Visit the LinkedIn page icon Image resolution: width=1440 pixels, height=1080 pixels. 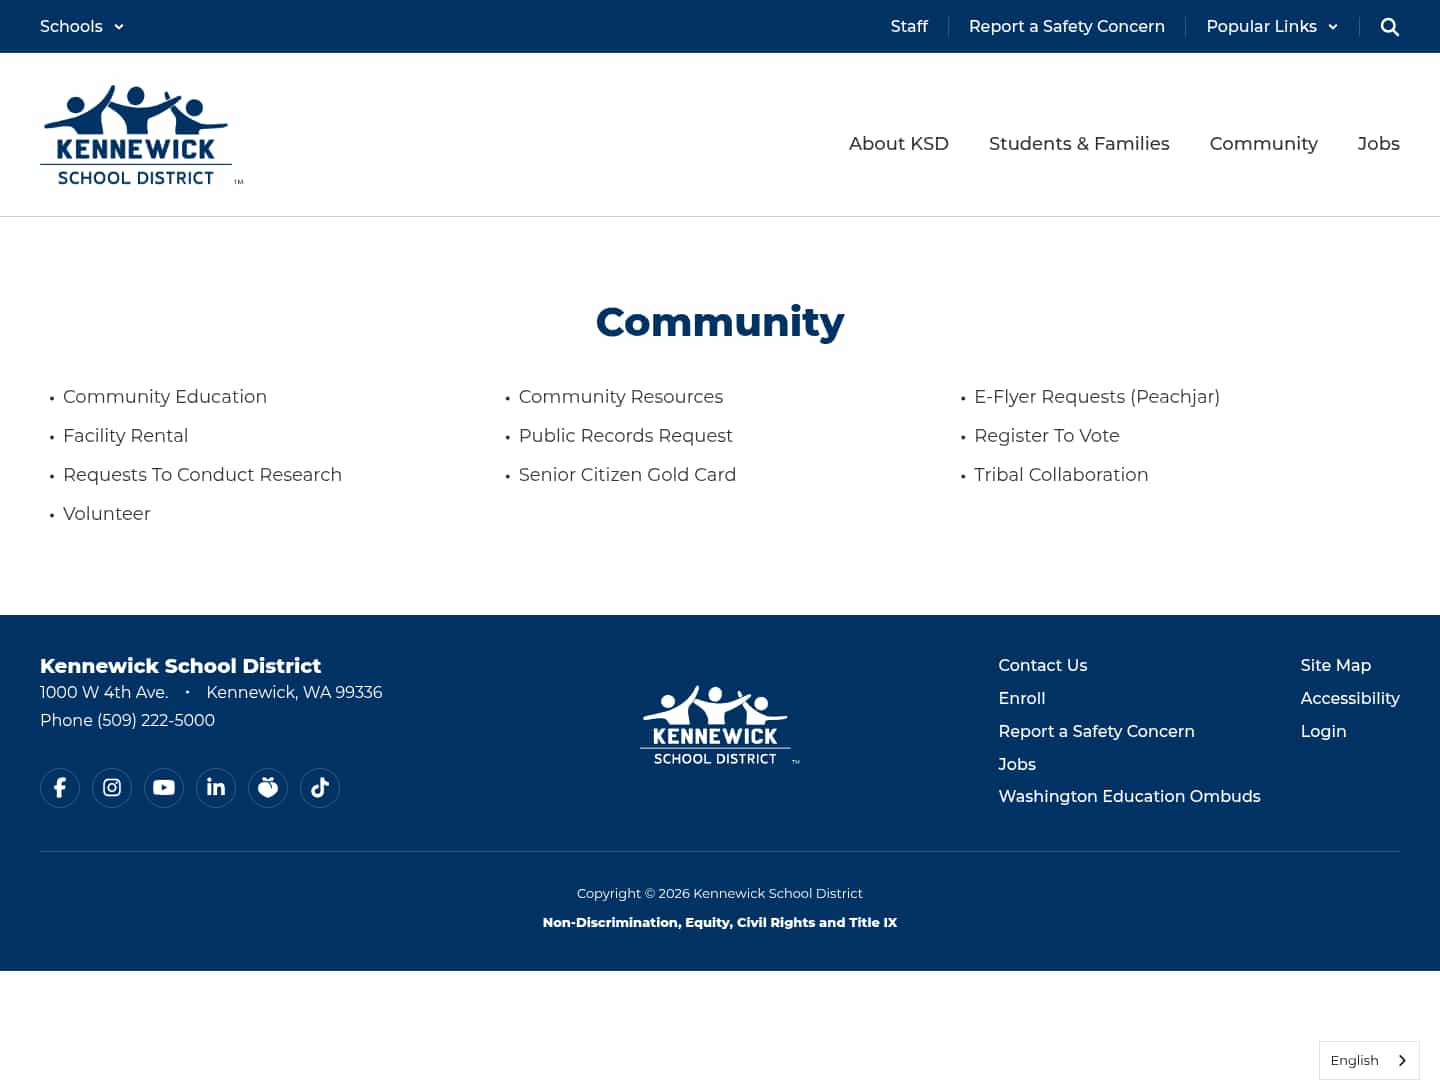click(215, 787)
